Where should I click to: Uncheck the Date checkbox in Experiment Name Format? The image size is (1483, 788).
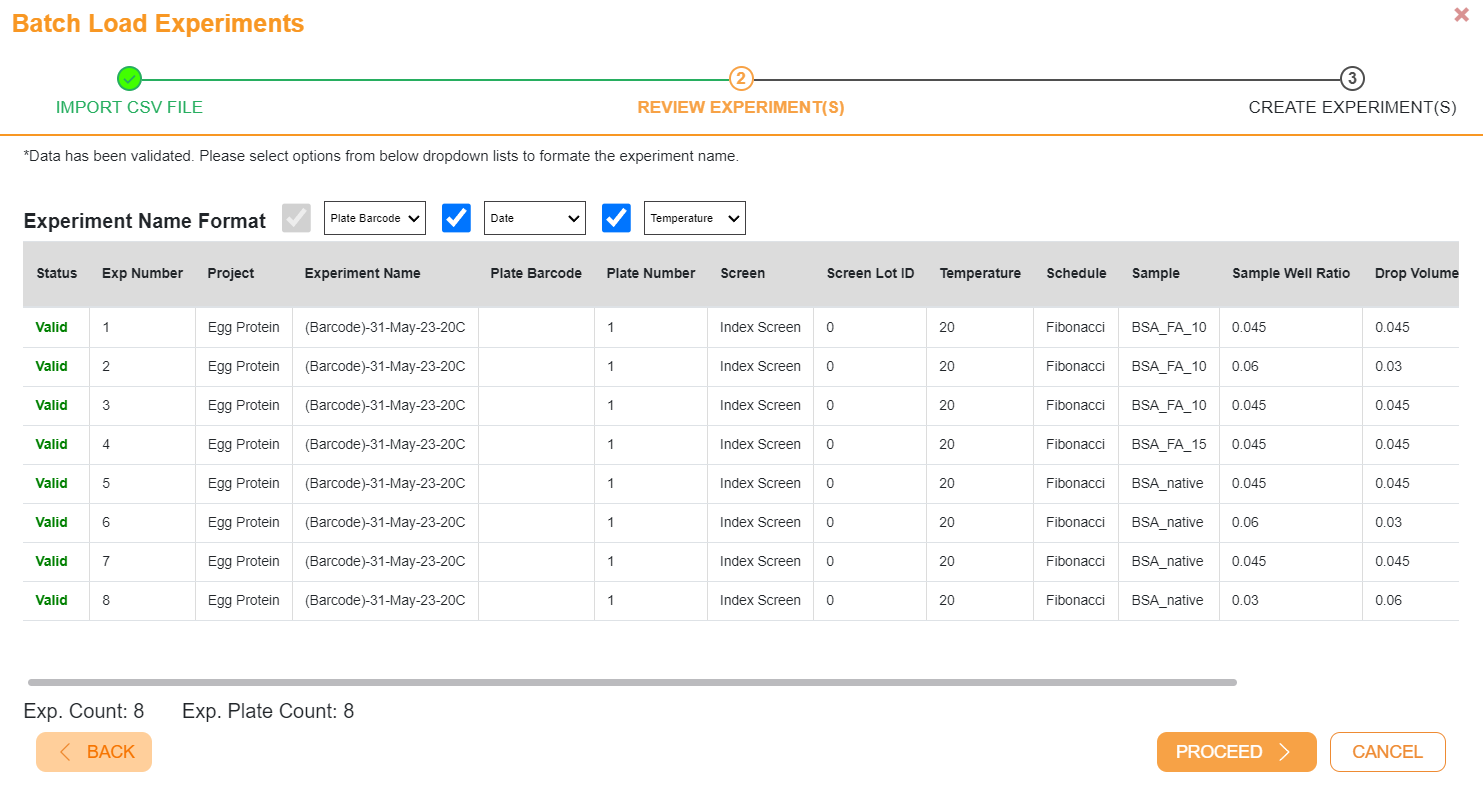click(456, 217)
